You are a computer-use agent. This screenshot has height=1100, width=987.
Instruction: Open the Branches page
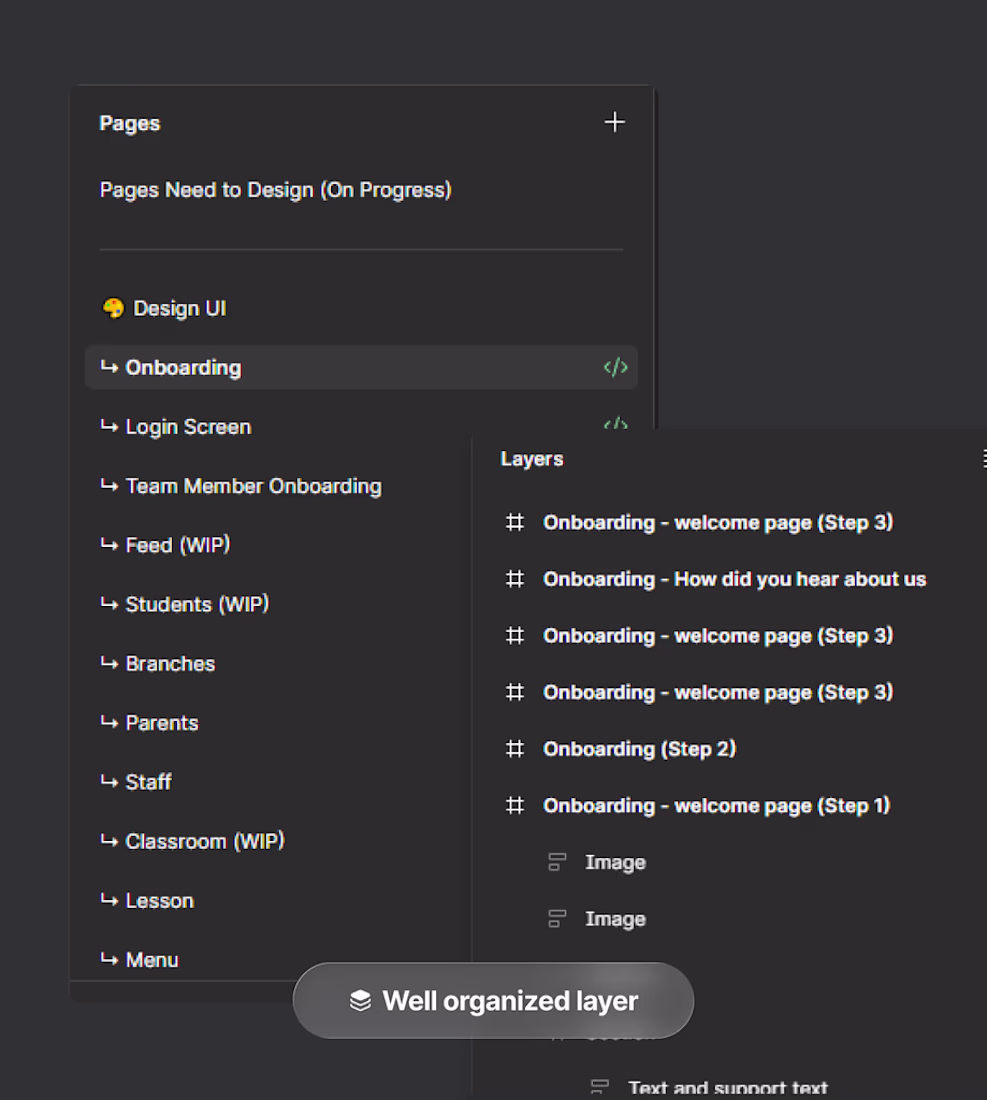pos(170,664)
